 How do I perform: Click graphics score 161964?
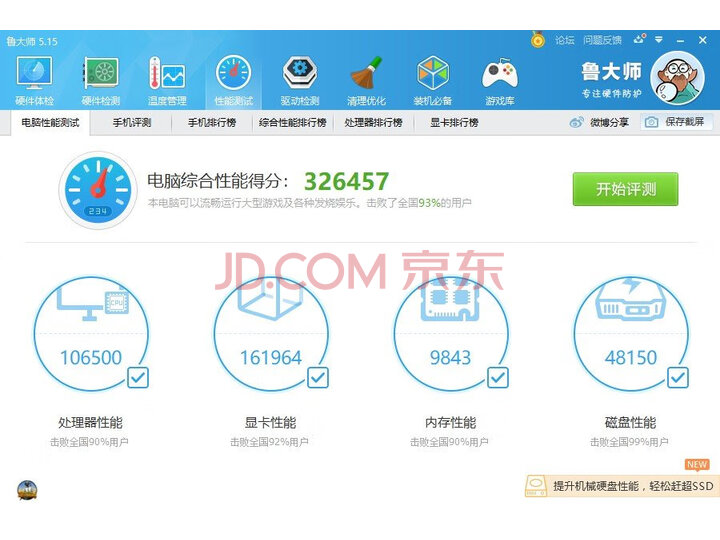pyautogui.click(x=271, y=357)
